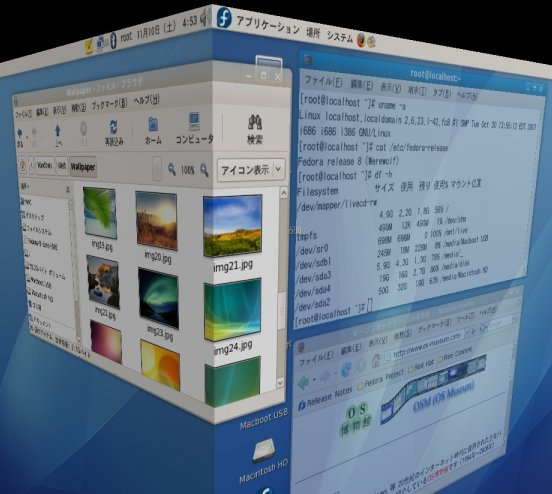Select the img23.jpg aurora thumbnail
Viewport: 552px width, 494px height.
(x=158, y=298)
